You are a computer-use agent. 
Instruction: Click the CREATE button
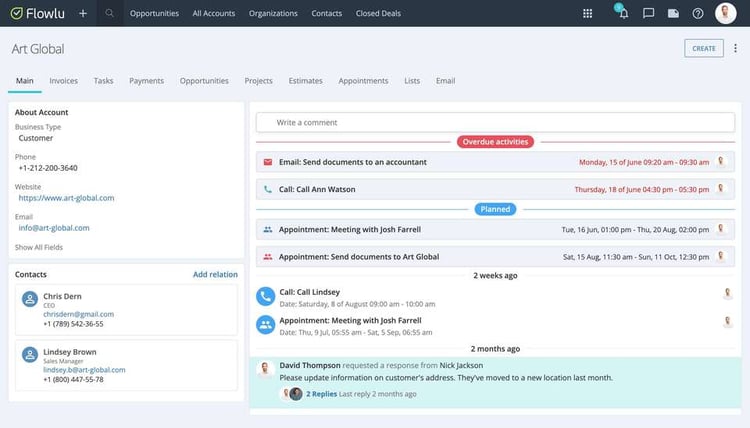coord(704,48)
